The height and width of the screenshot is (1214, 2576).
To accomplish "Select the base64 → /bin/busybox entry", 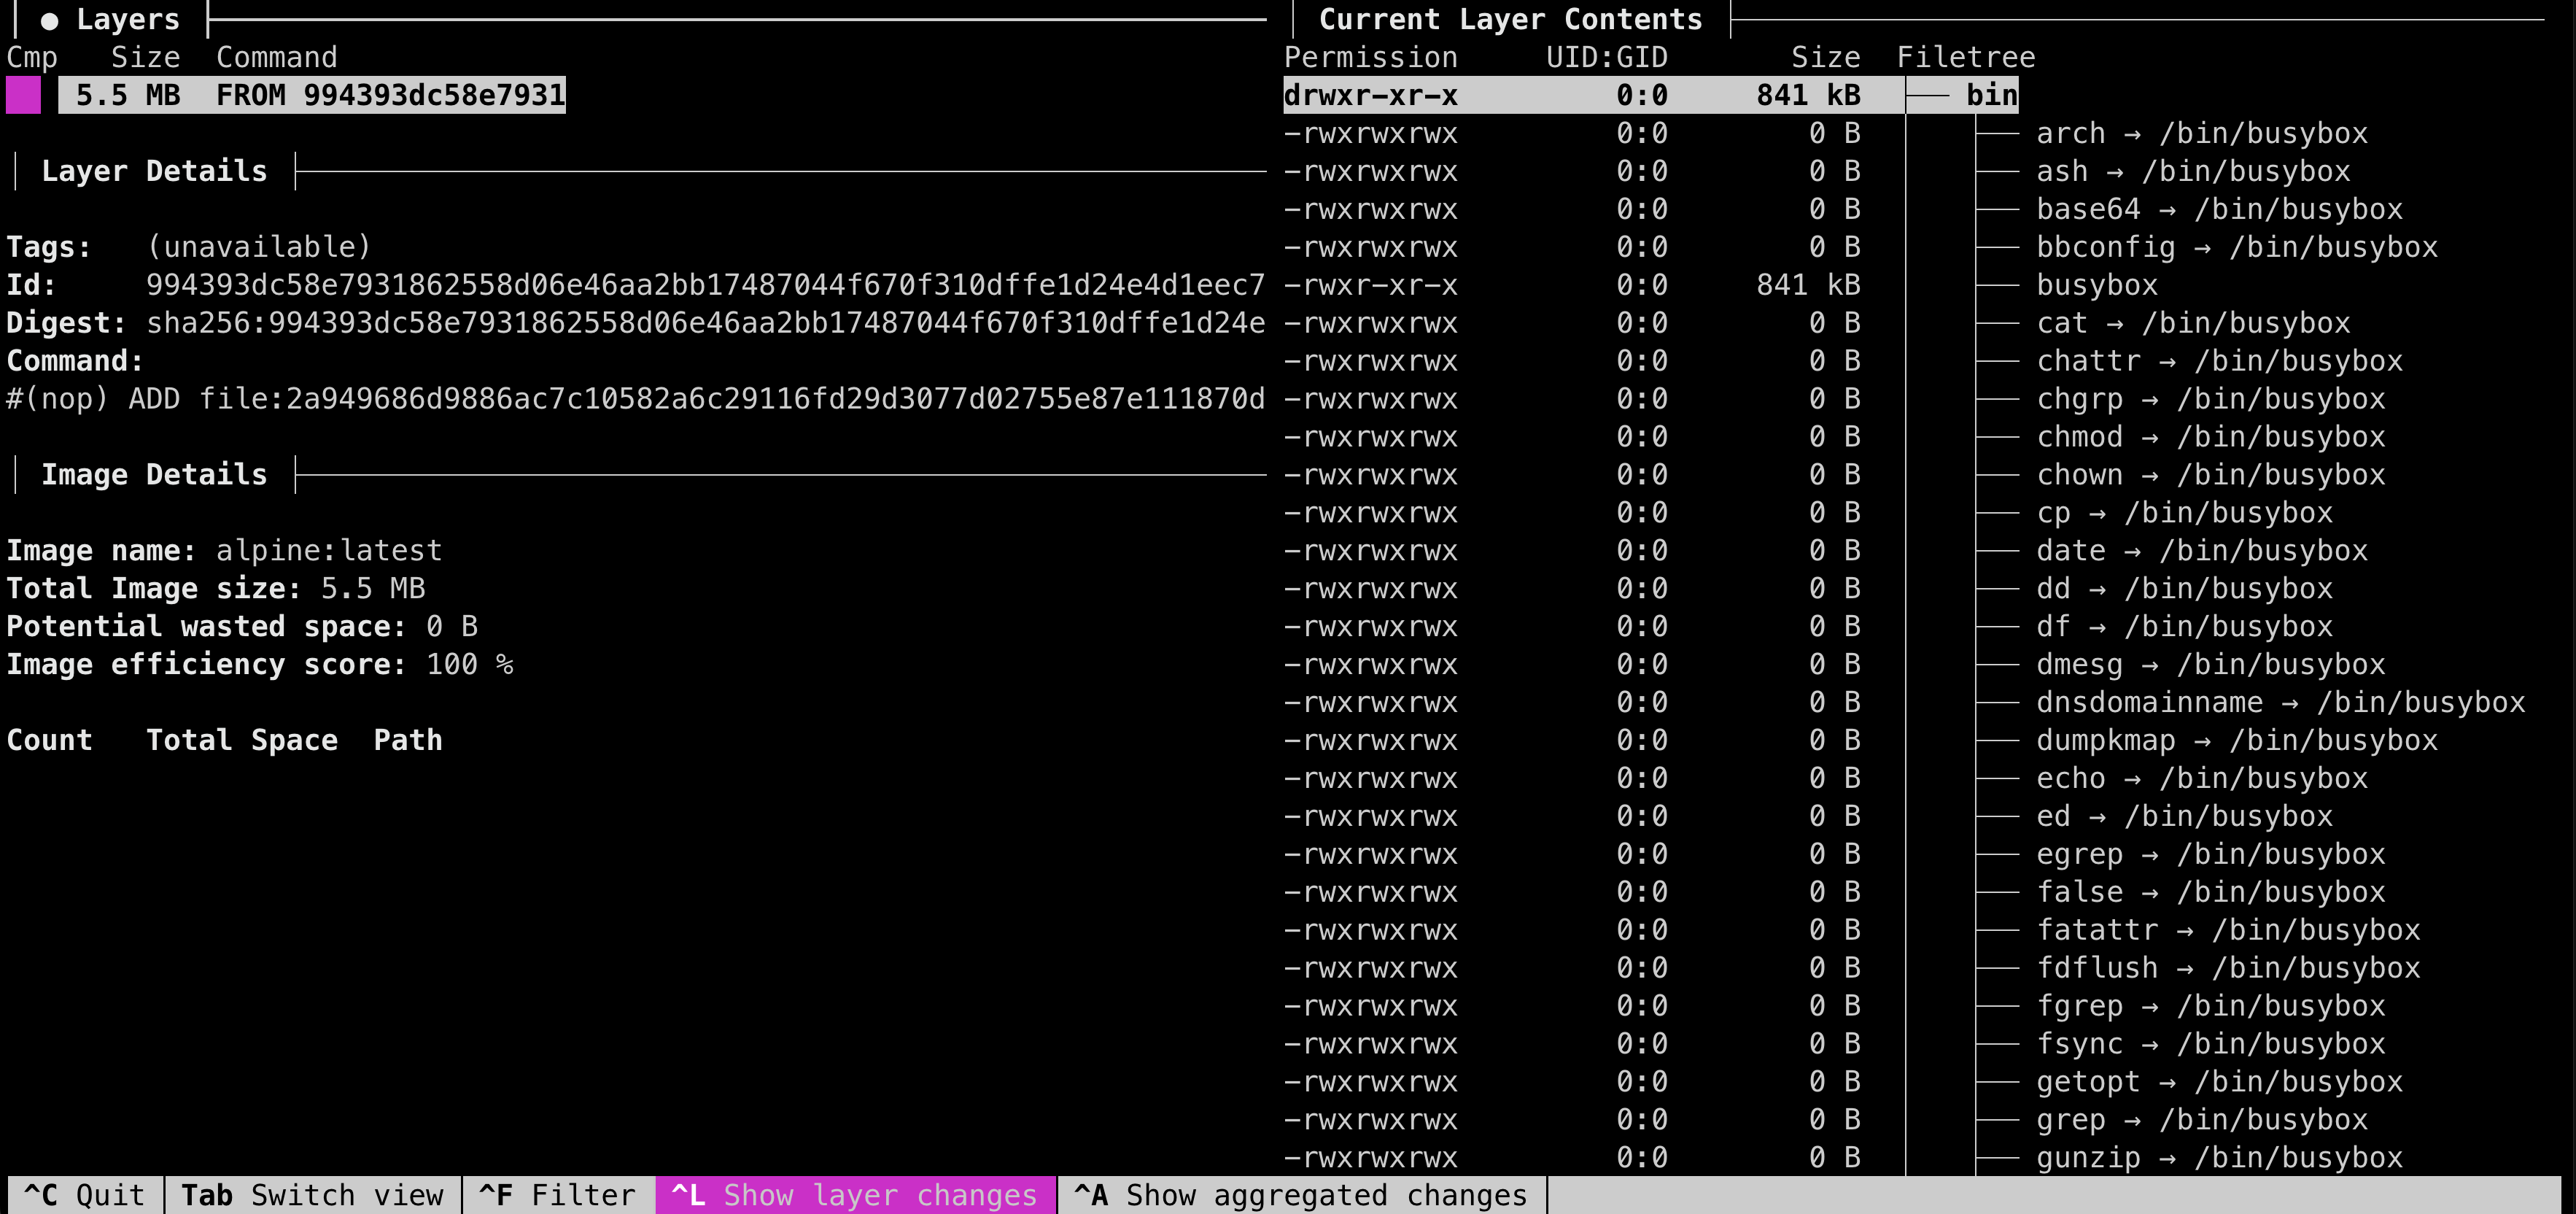I will click(x=2219, y=209).
